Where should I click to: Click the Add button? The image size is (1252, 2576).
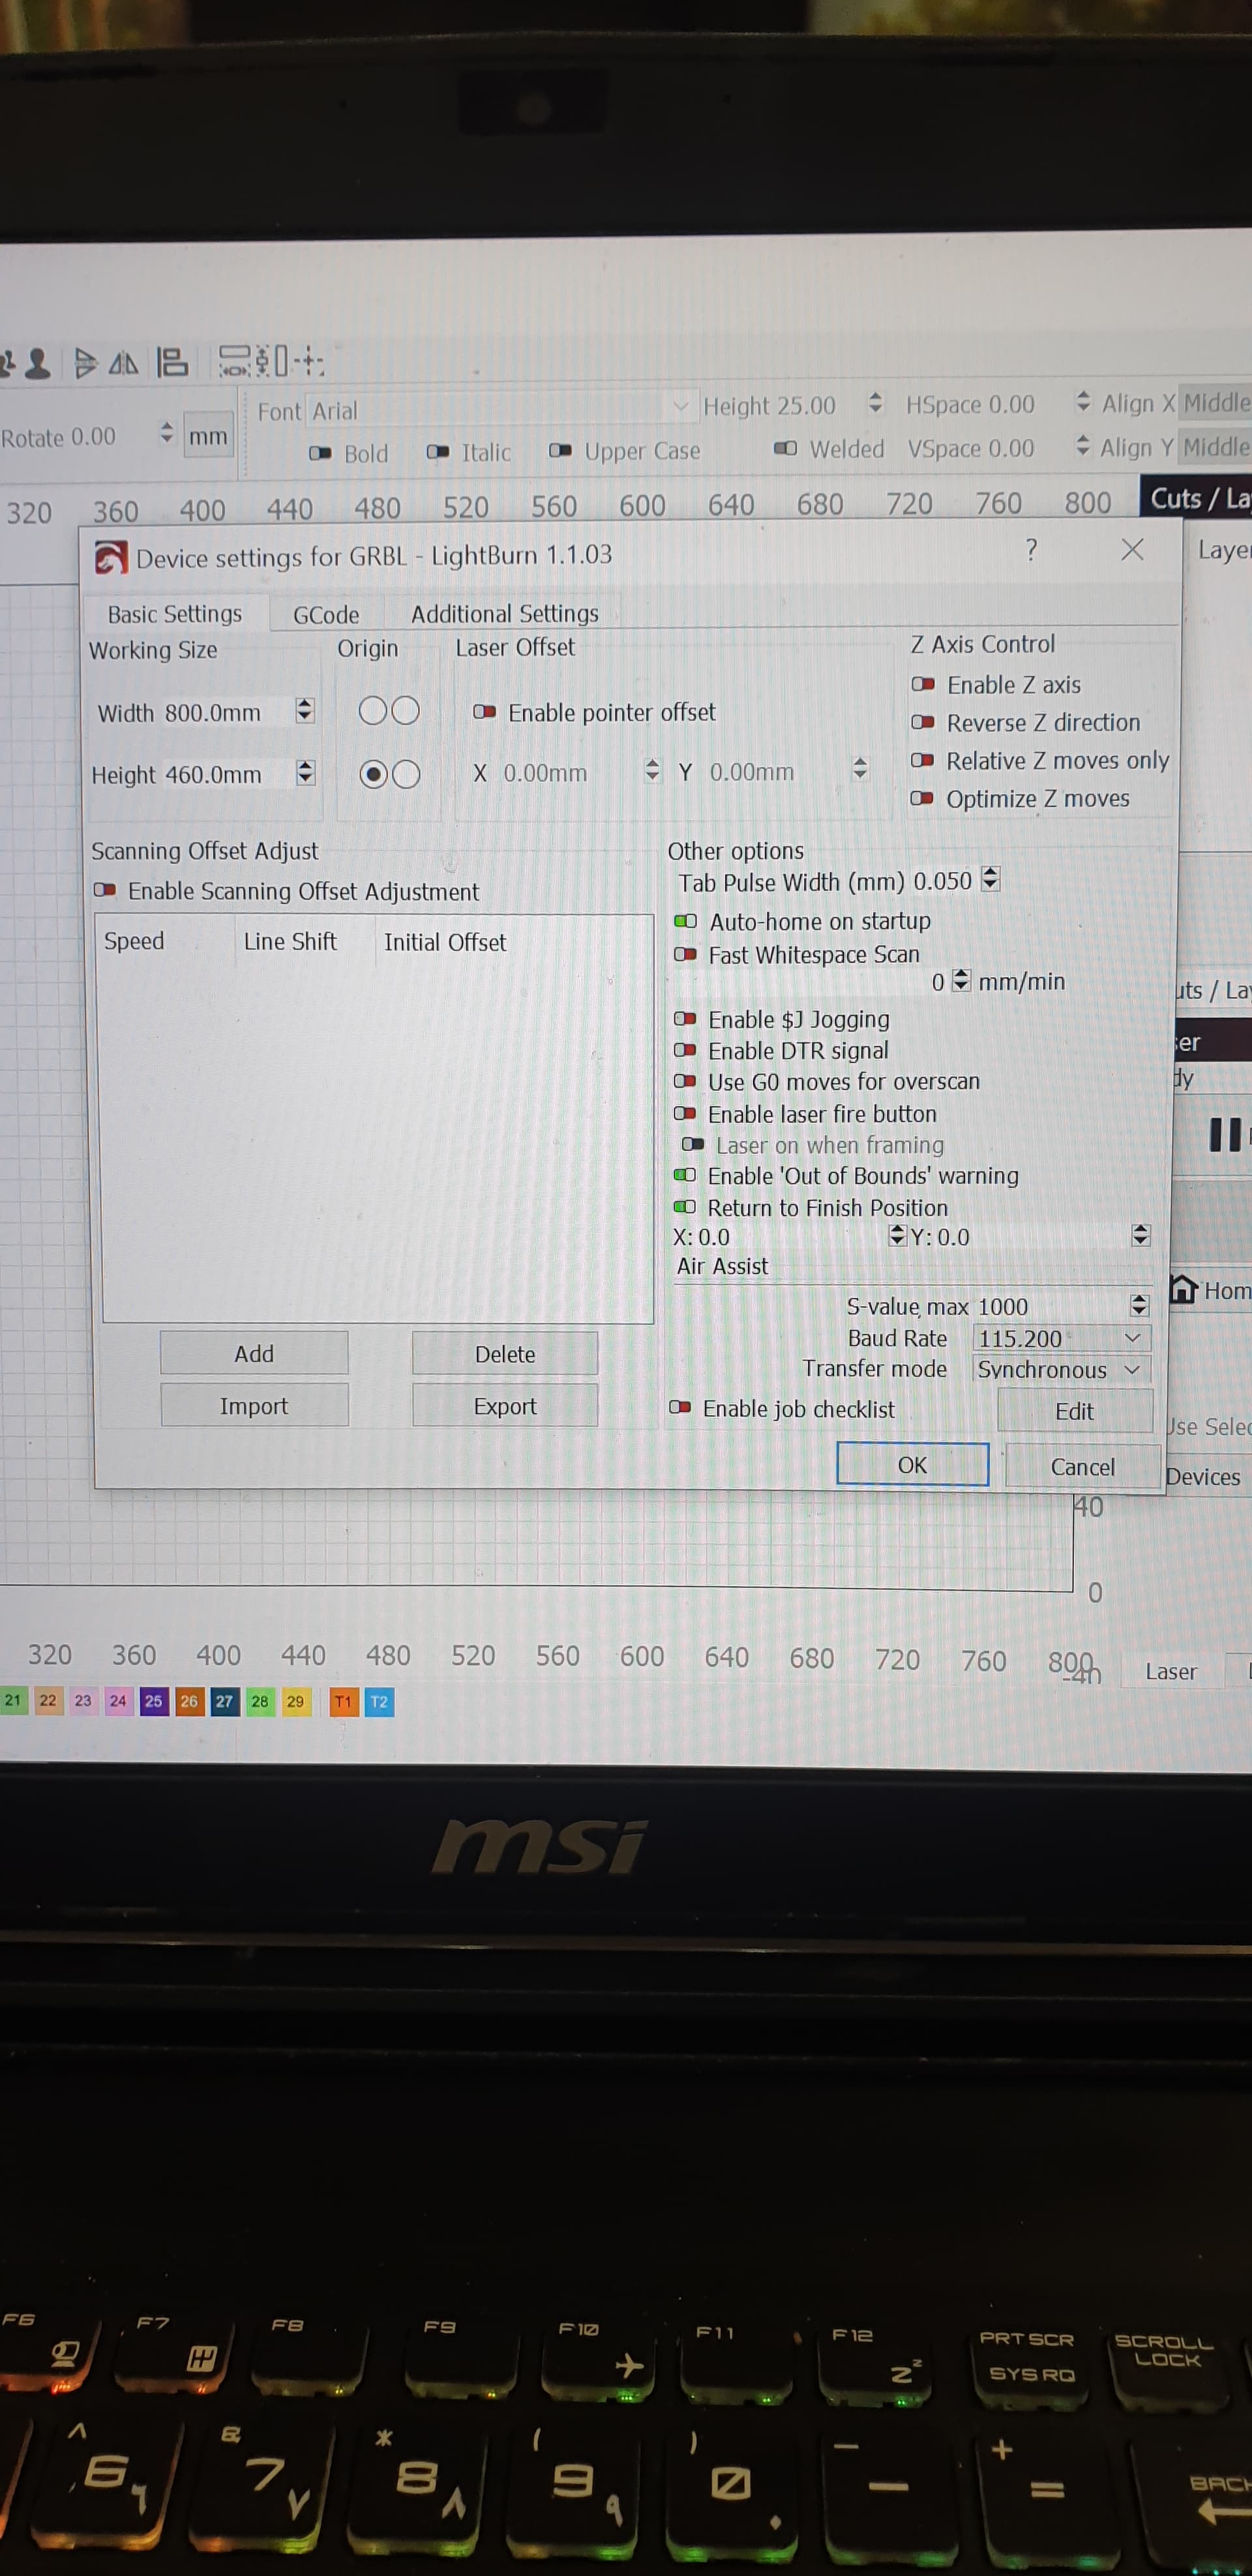pos(254,1353)
